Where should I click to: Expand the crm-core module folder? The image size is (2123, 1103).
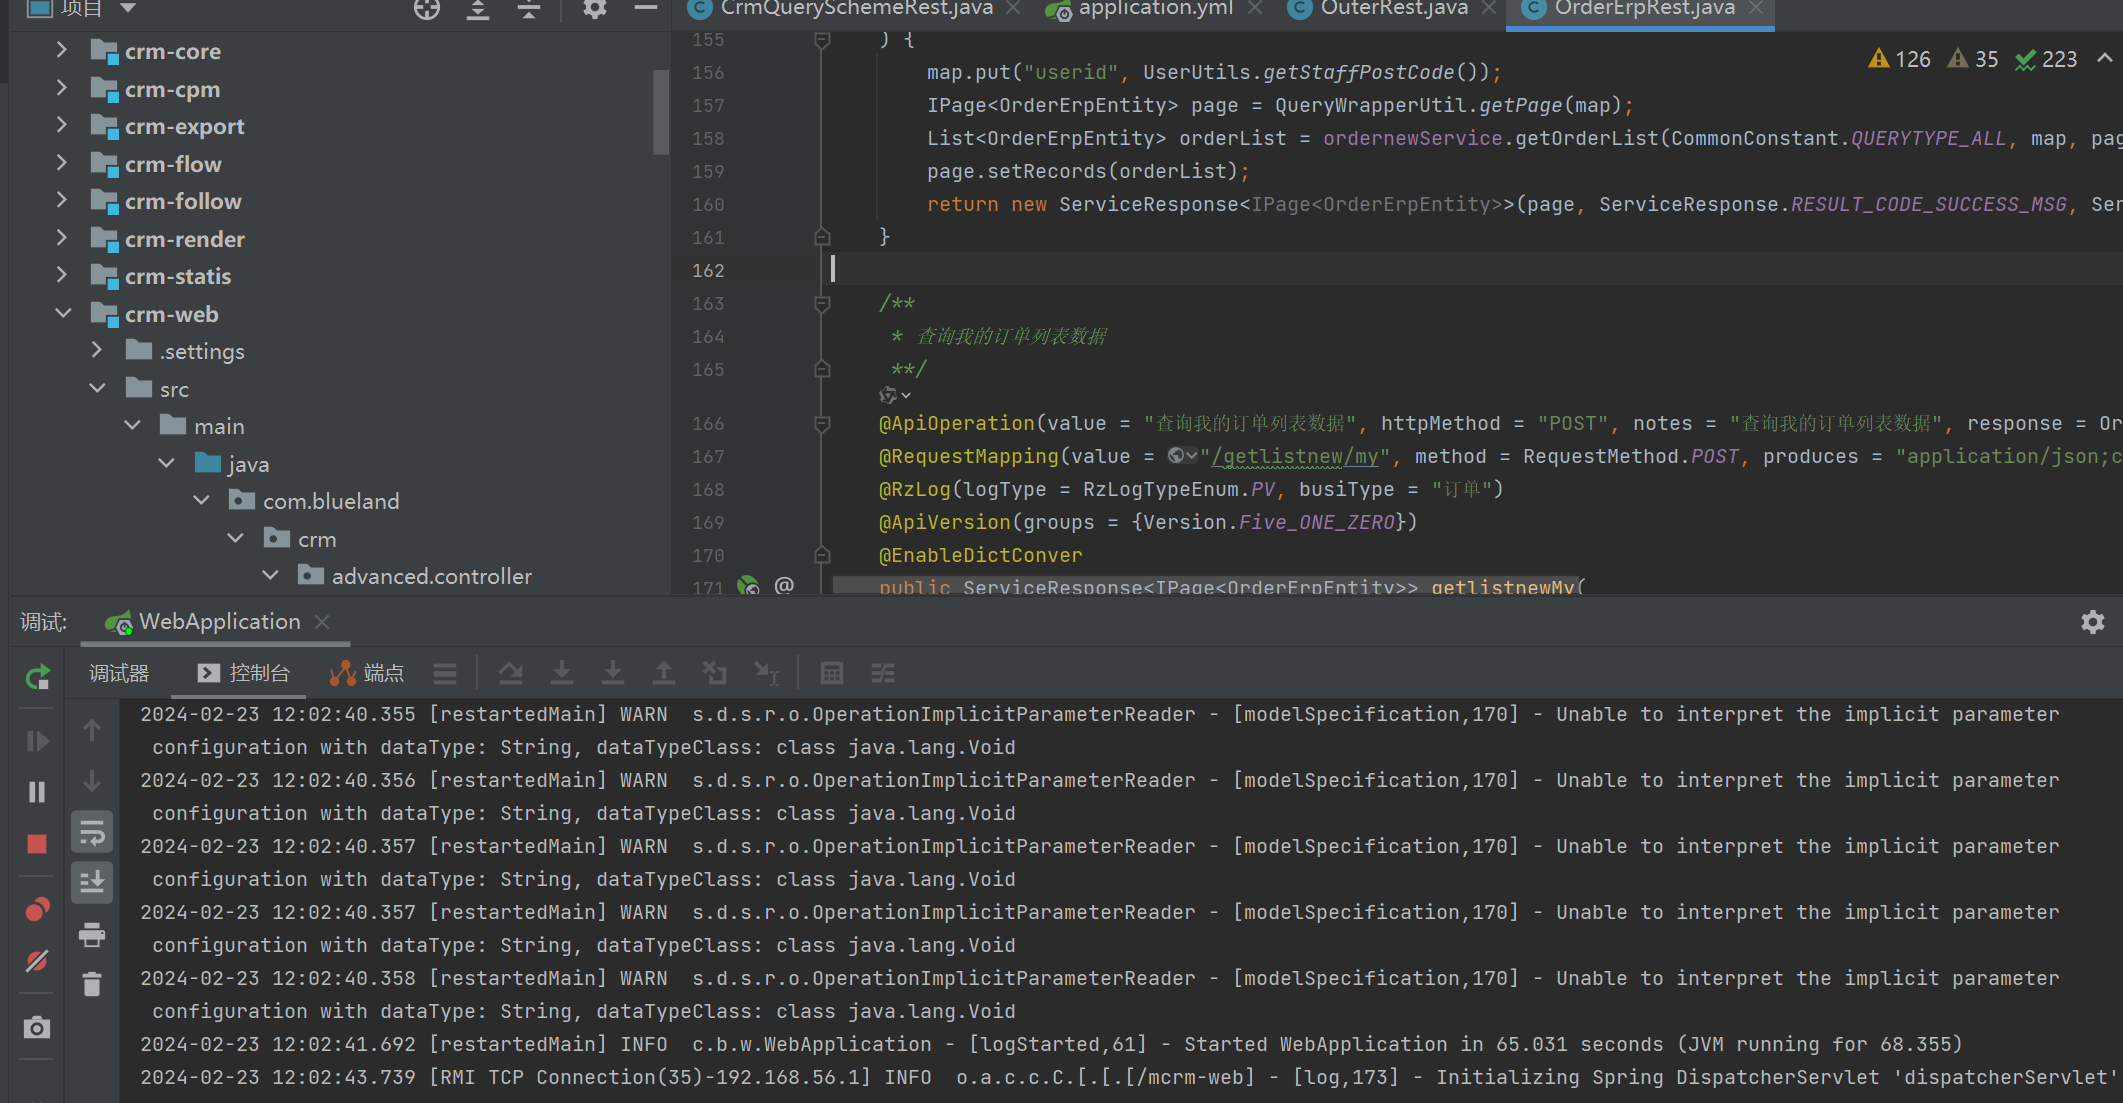point(62,50)
